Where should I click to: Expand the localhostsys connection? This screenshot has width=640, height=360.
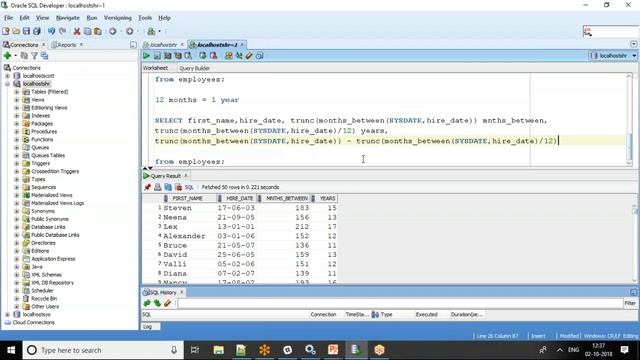(7, 315)
